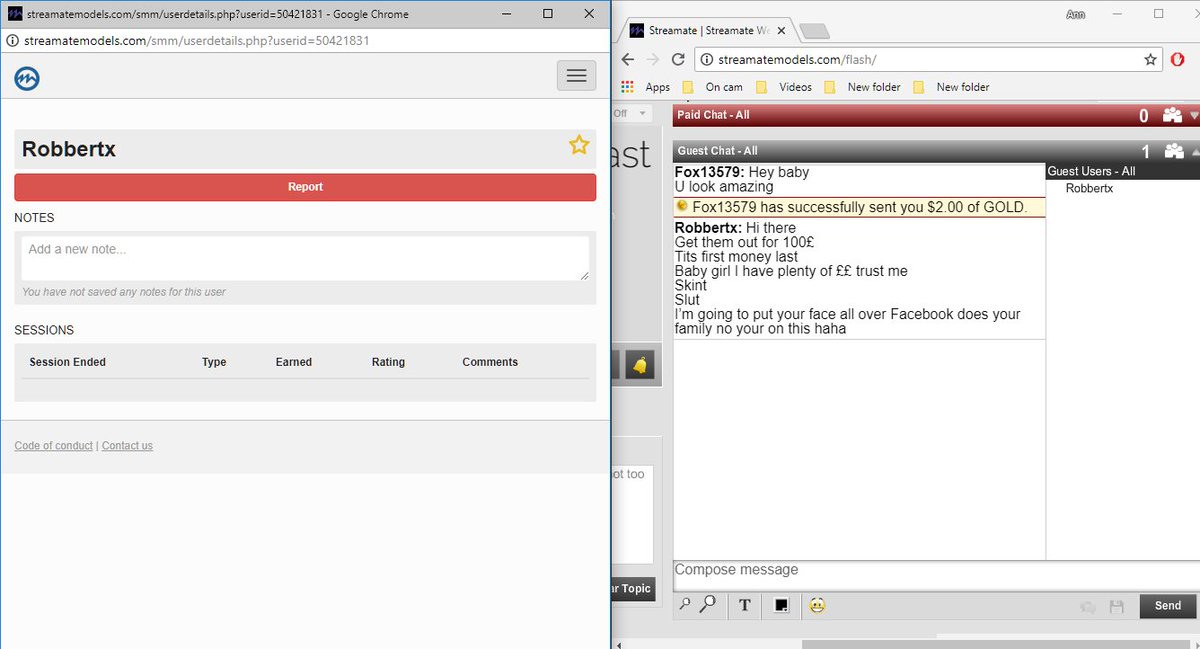Click the Comments column header
The height and width of the screenshot is (649, 1200).
(490, 362)
